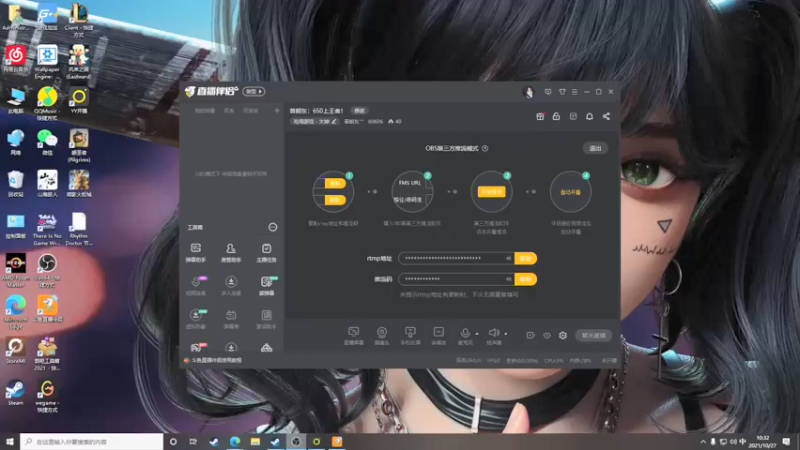Open the 多人连麦 download-arrow tool
Screen dimensions: 800x450
[231, 286]
